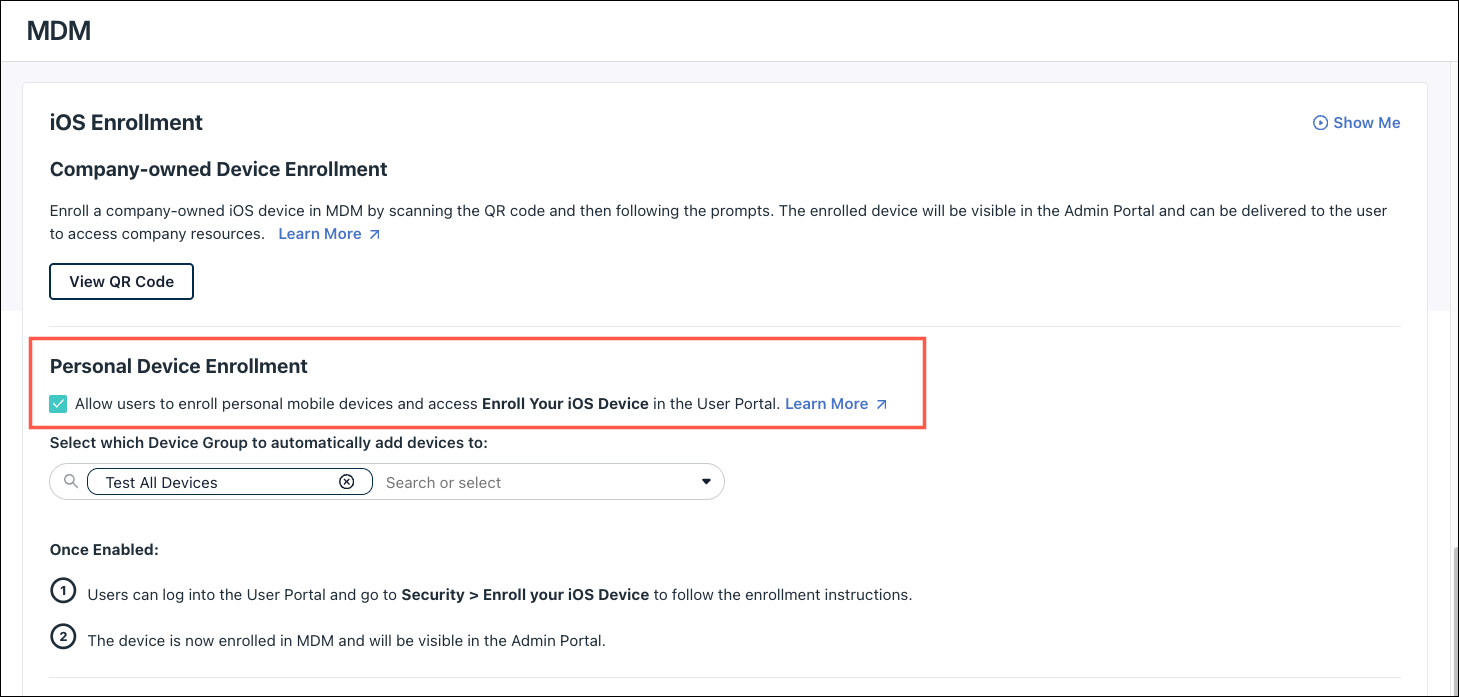Uncheck the personal device enrollment checkbox
Screen dimensions: 1459x697
(59, 404)
